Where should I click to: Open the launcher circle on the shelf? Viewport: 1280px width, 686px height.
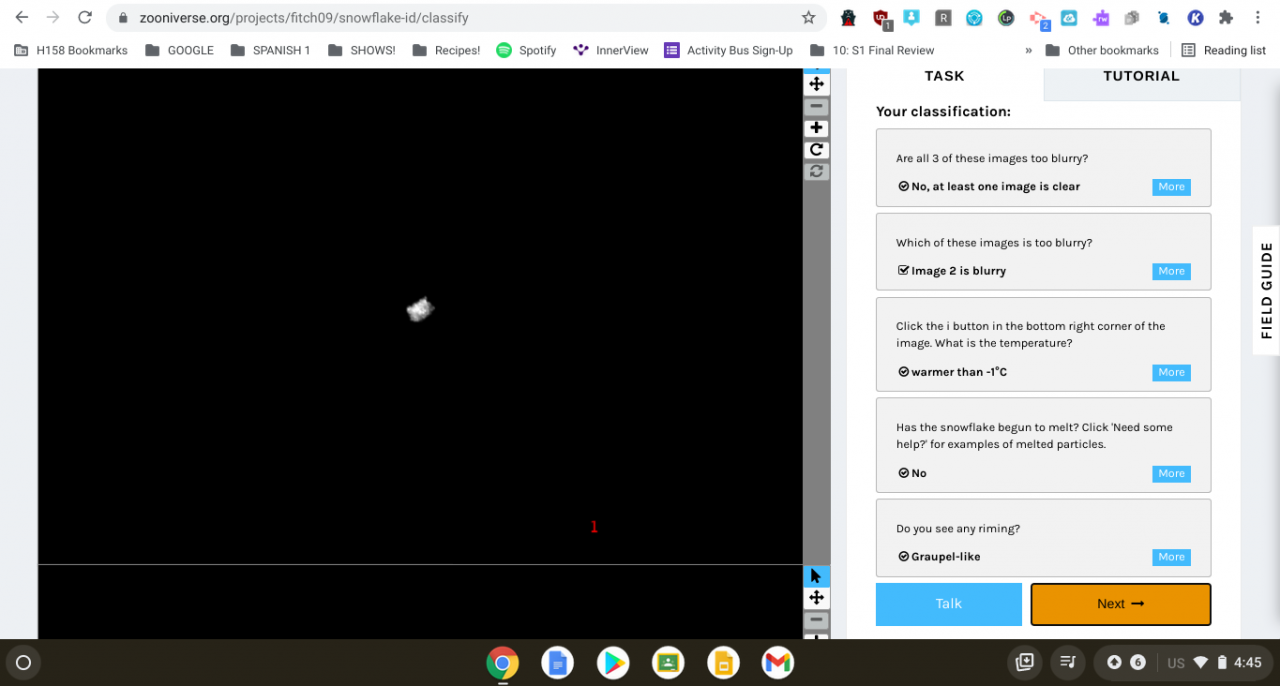coord(23,662)
